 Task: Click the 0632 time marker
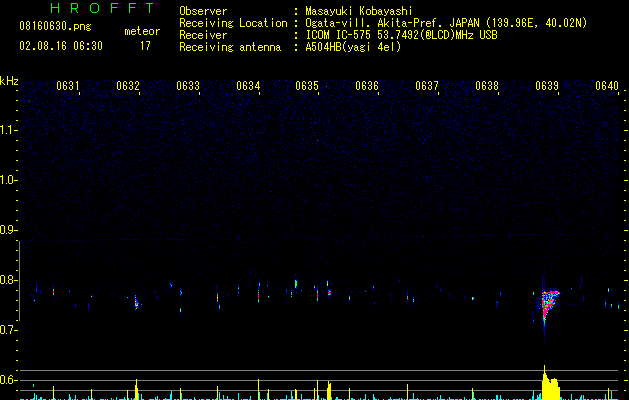(x=128, y=86)
